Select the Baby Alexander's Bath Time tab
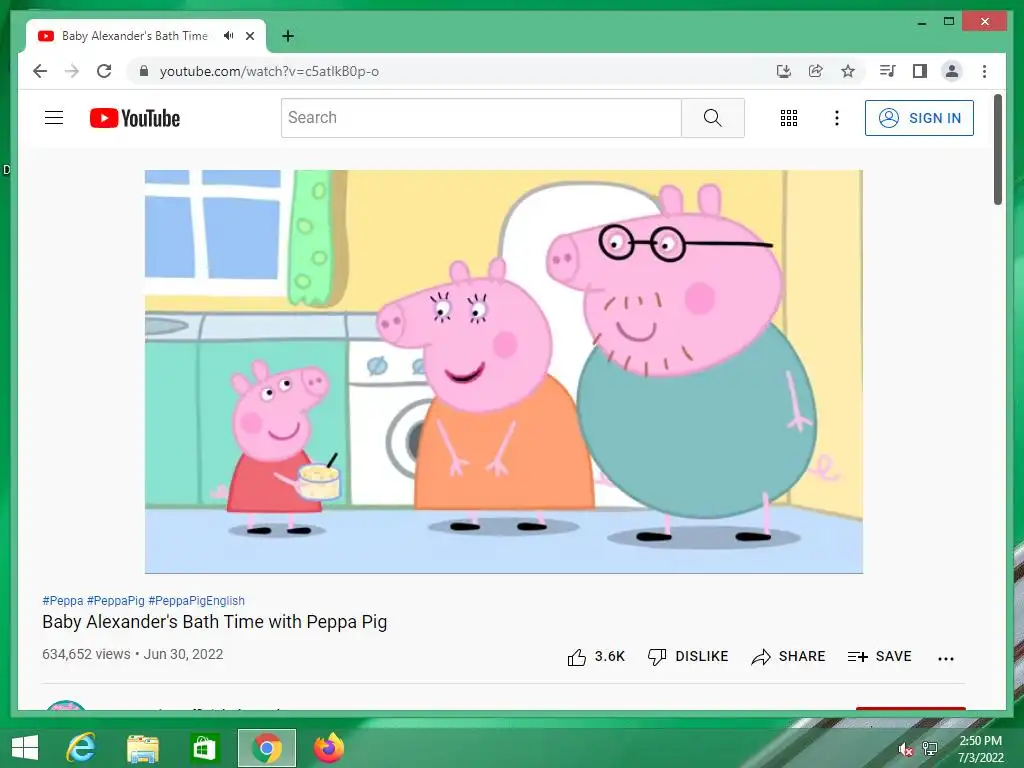The width and height of the screenshot is (1024, 768). (x=146, y=36)
